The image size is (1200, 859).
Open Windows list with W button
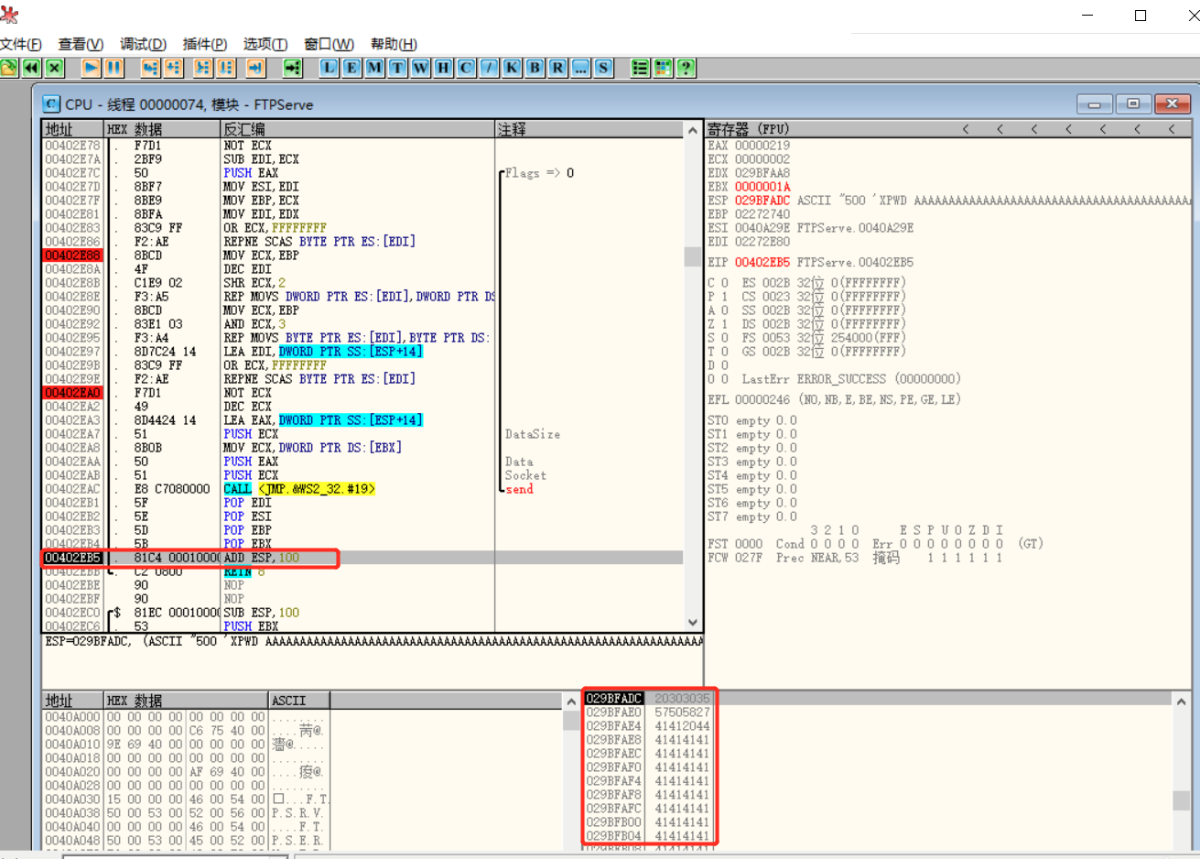click(420, 68)
